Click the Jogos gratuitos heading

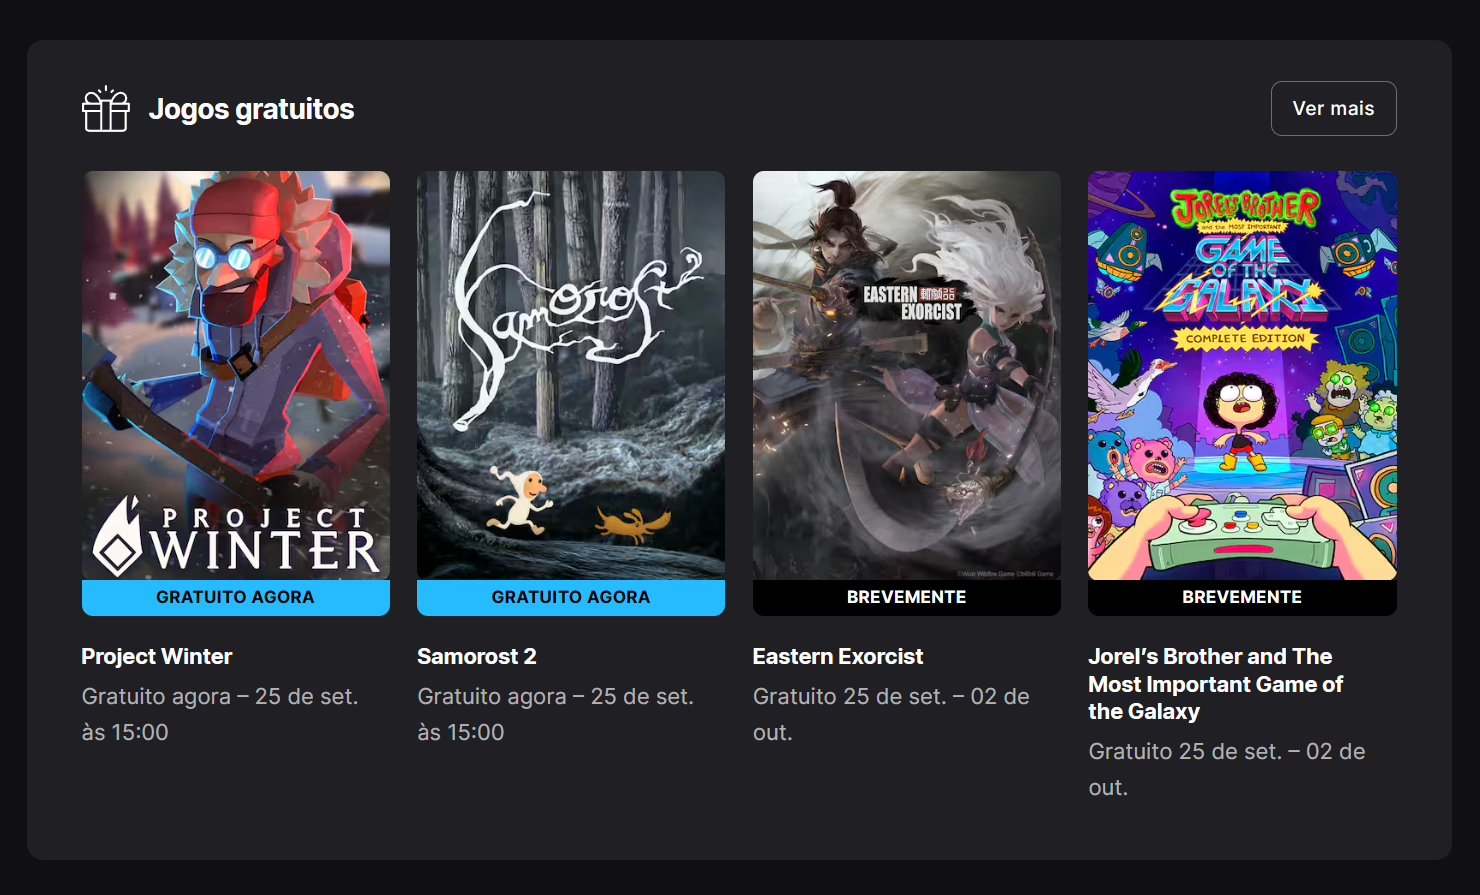(251, 109)
